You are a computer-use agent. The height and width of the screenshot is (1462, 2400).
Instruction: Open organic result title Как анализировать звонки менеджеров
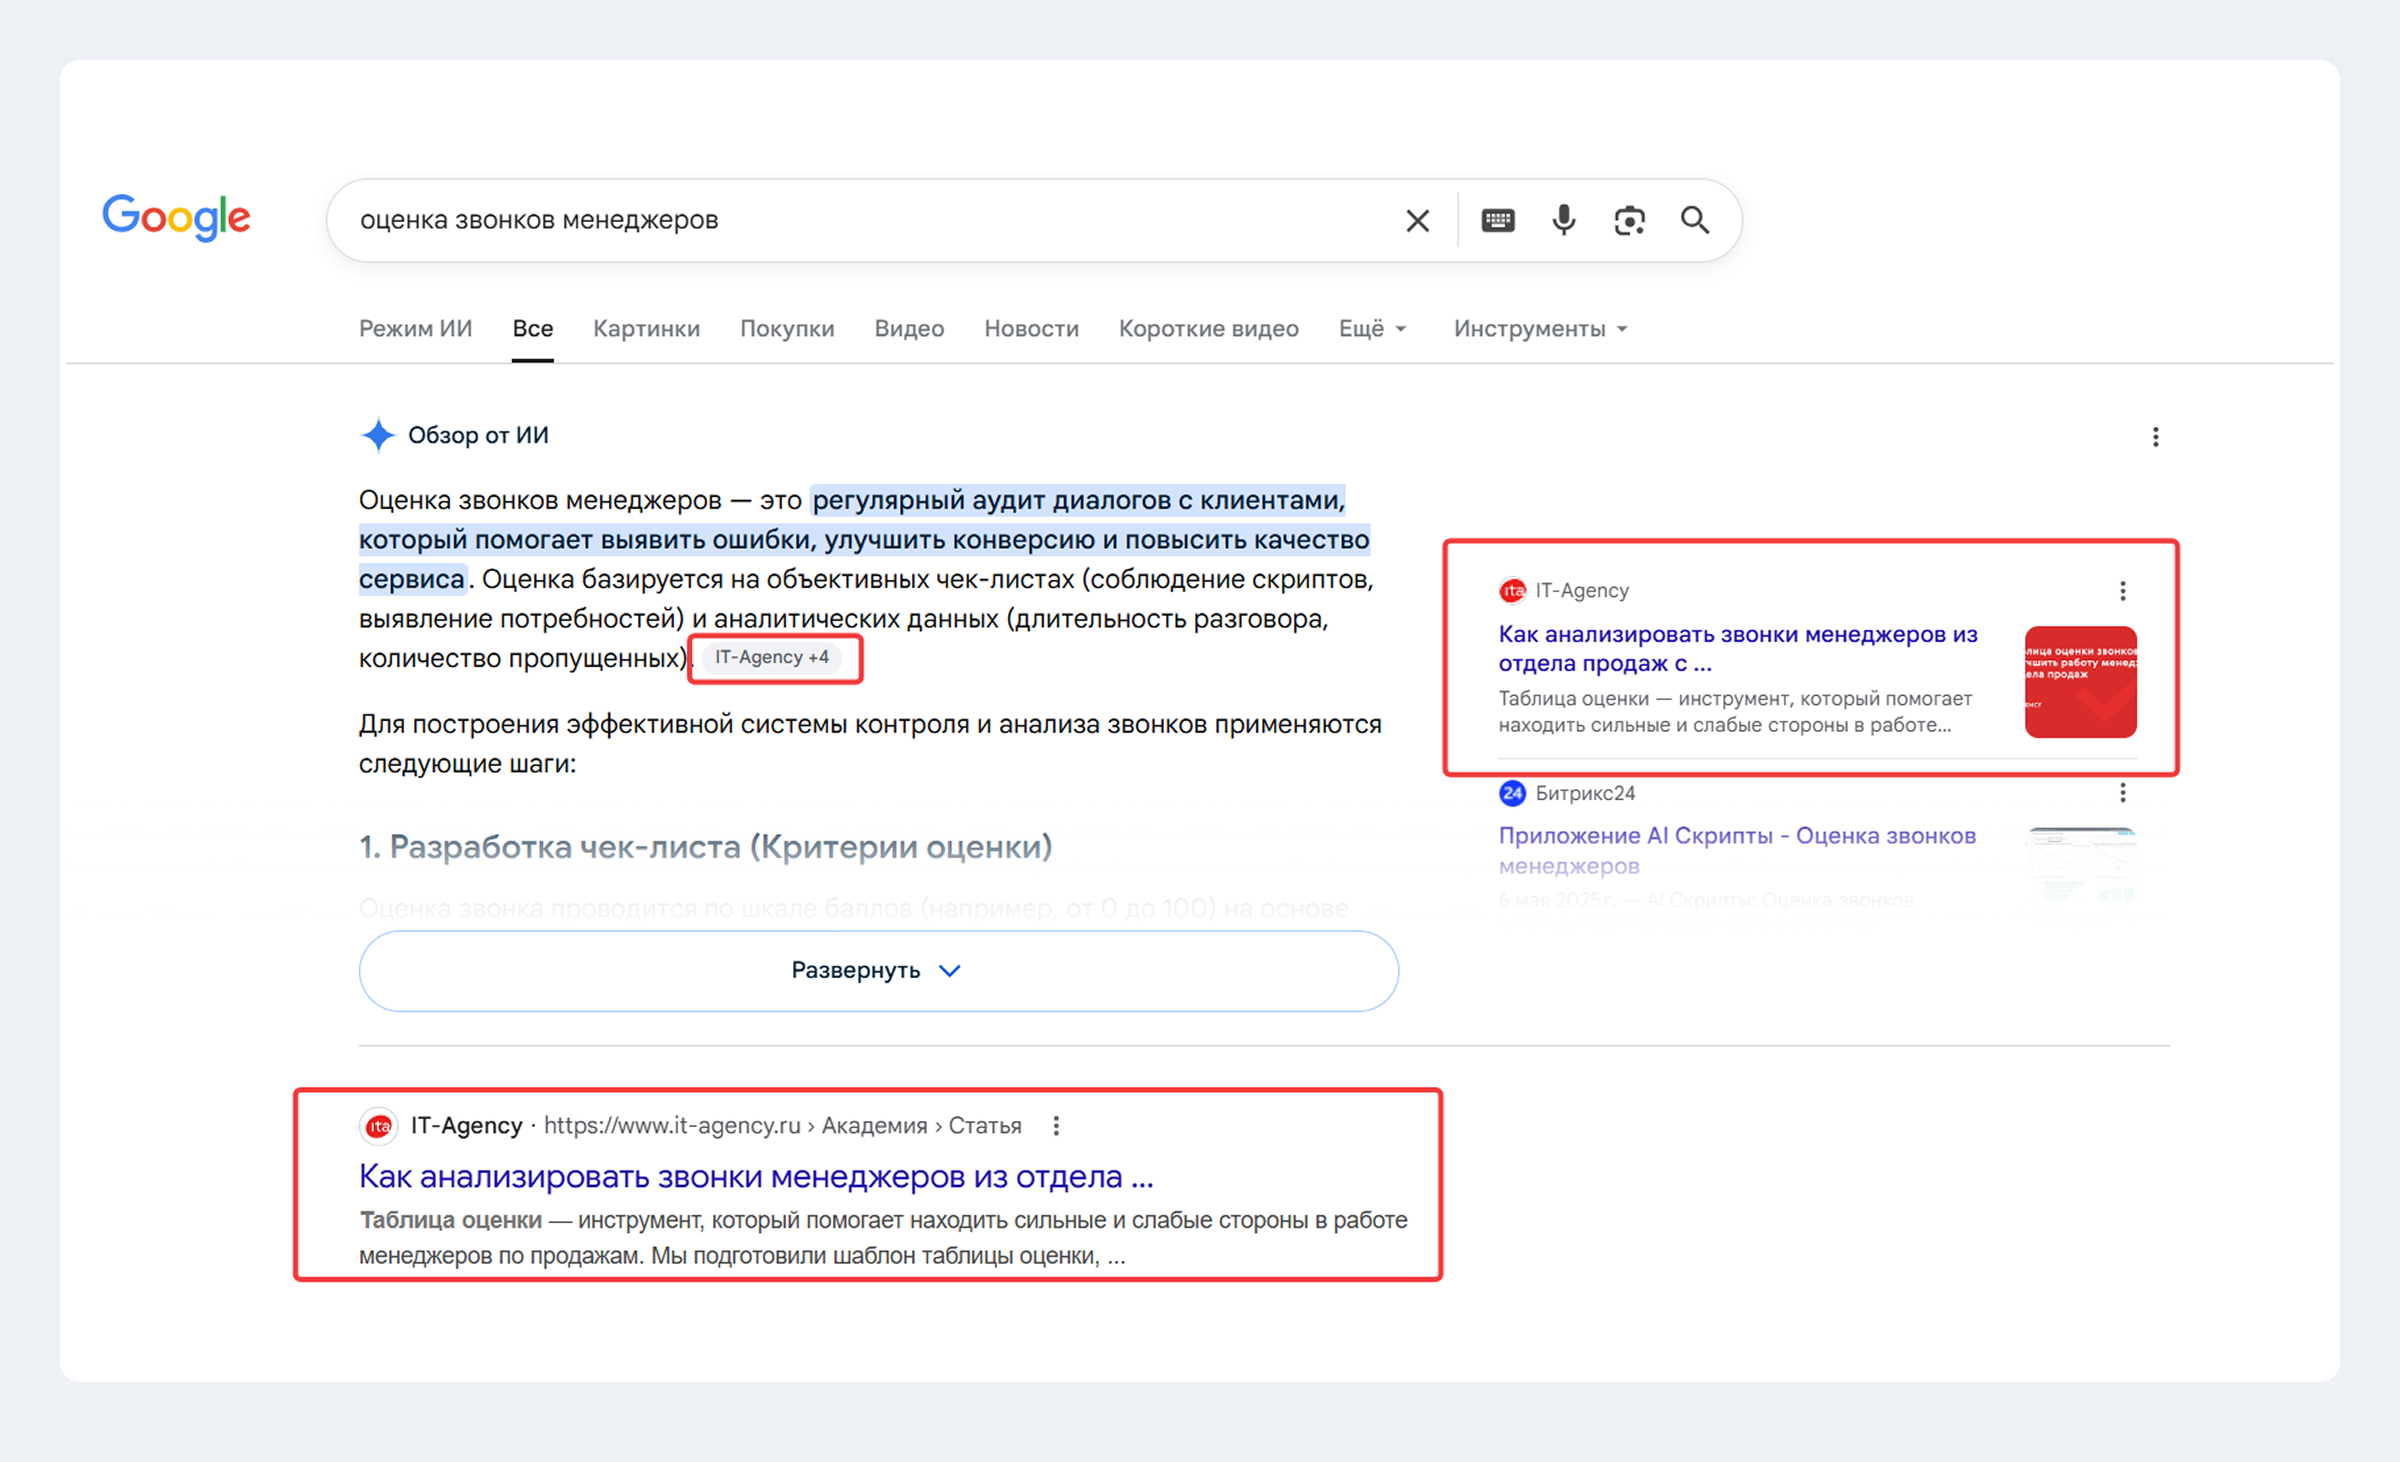click(756, 1177)
